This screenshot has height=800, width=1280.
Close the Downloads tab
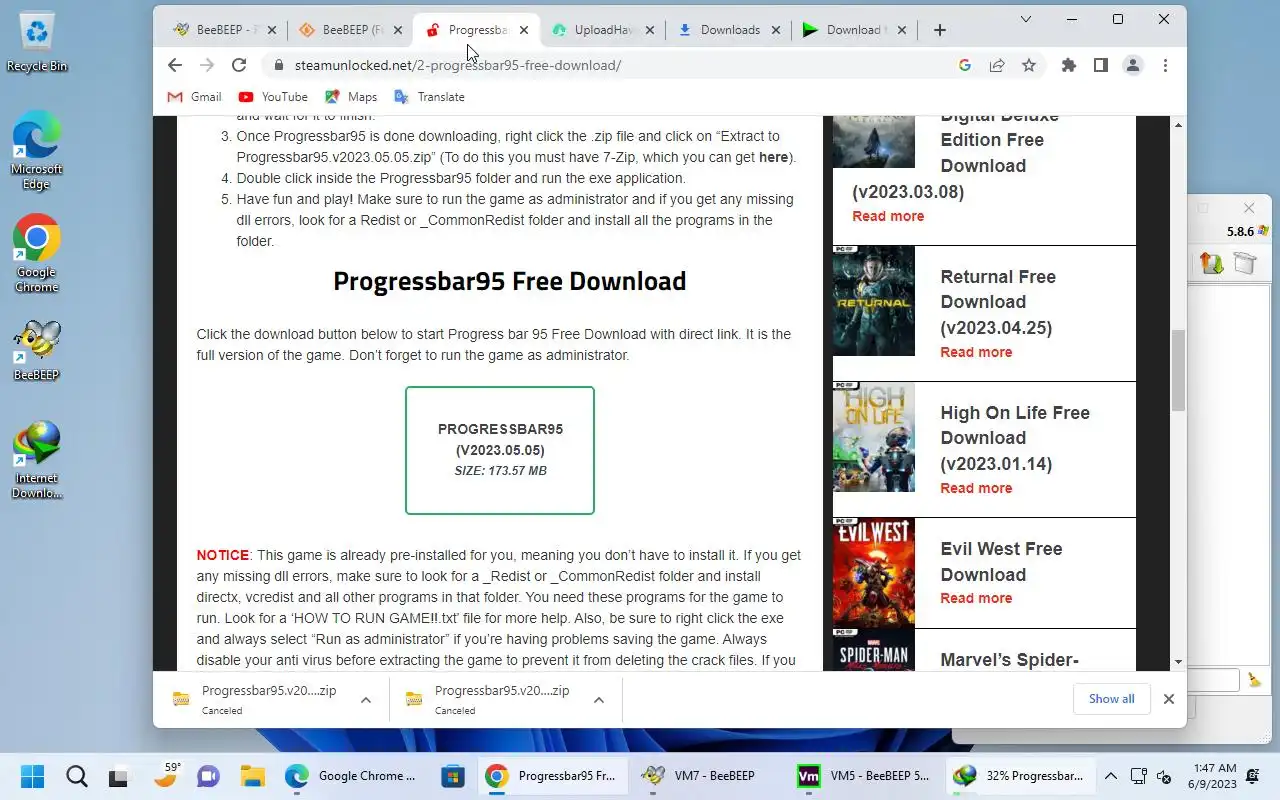(x=776, y=30)
